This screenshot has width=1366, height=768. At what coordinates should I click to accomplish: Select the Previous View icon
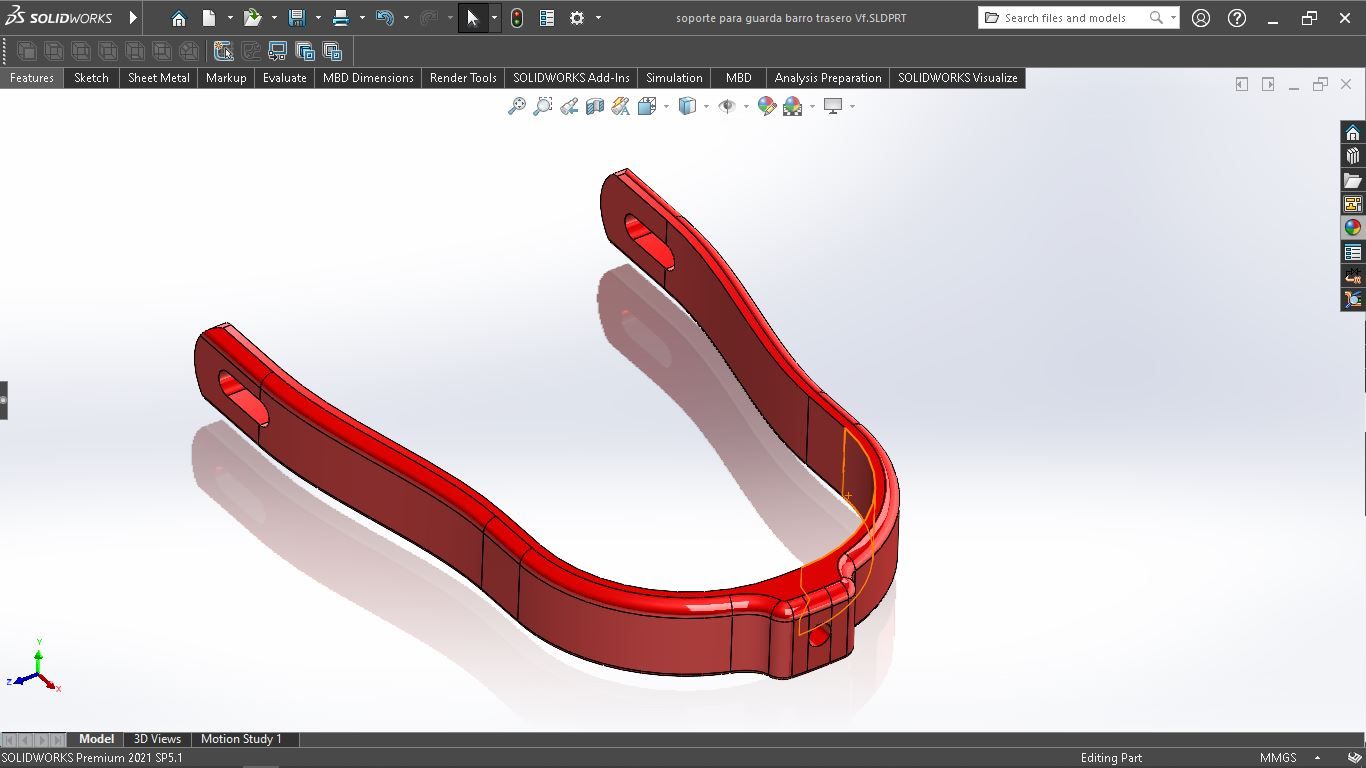[568, 105]
